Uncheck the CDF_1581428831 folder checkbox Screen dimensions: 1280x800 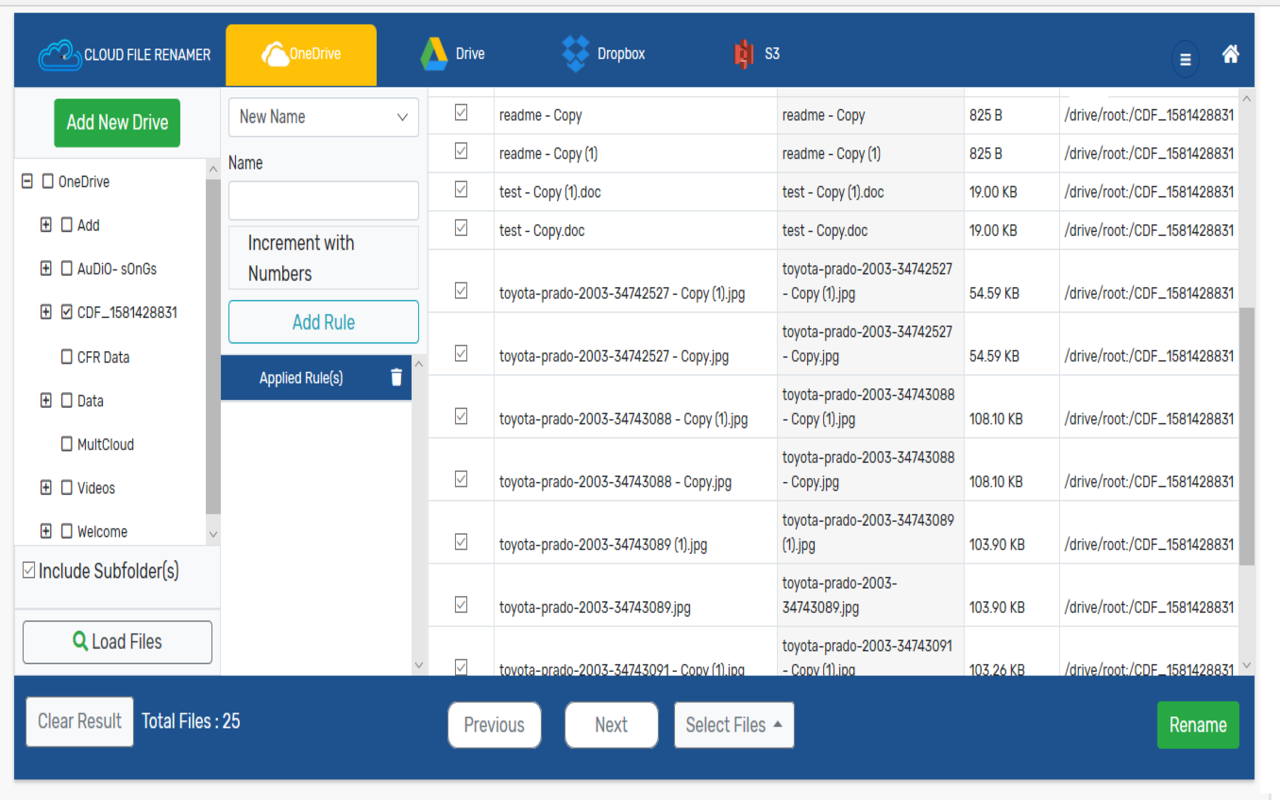(x=68, y=312)
